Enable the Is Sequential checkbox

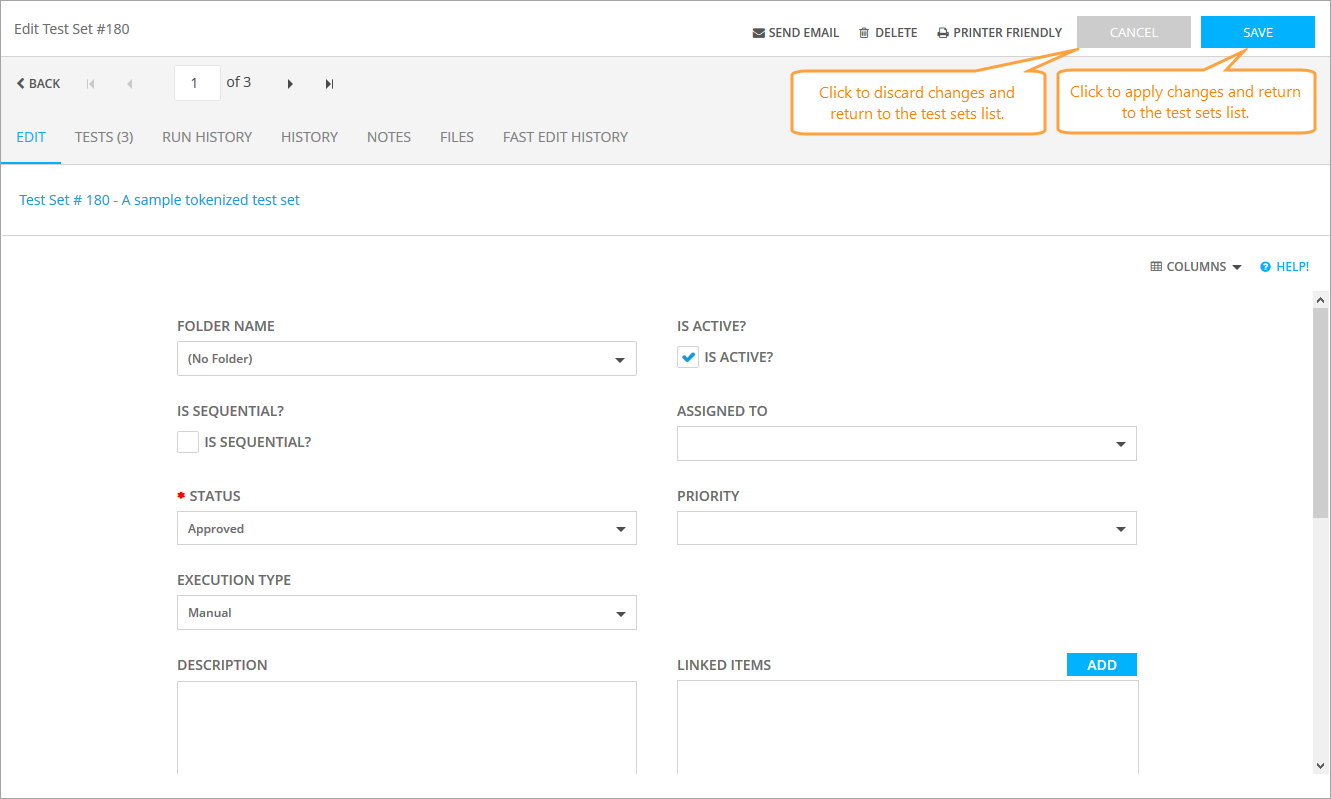(x=188, y=442)
